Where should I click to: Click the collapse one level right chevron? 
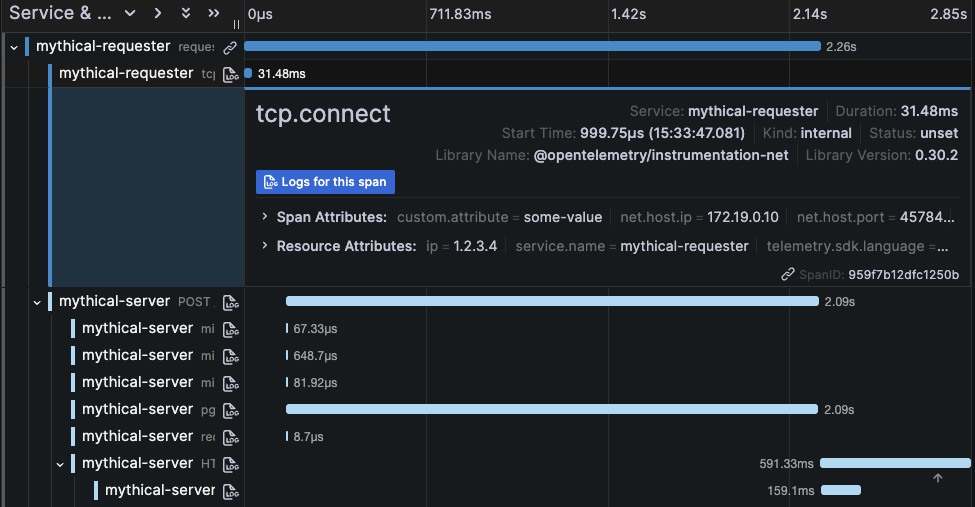point(158,14)
